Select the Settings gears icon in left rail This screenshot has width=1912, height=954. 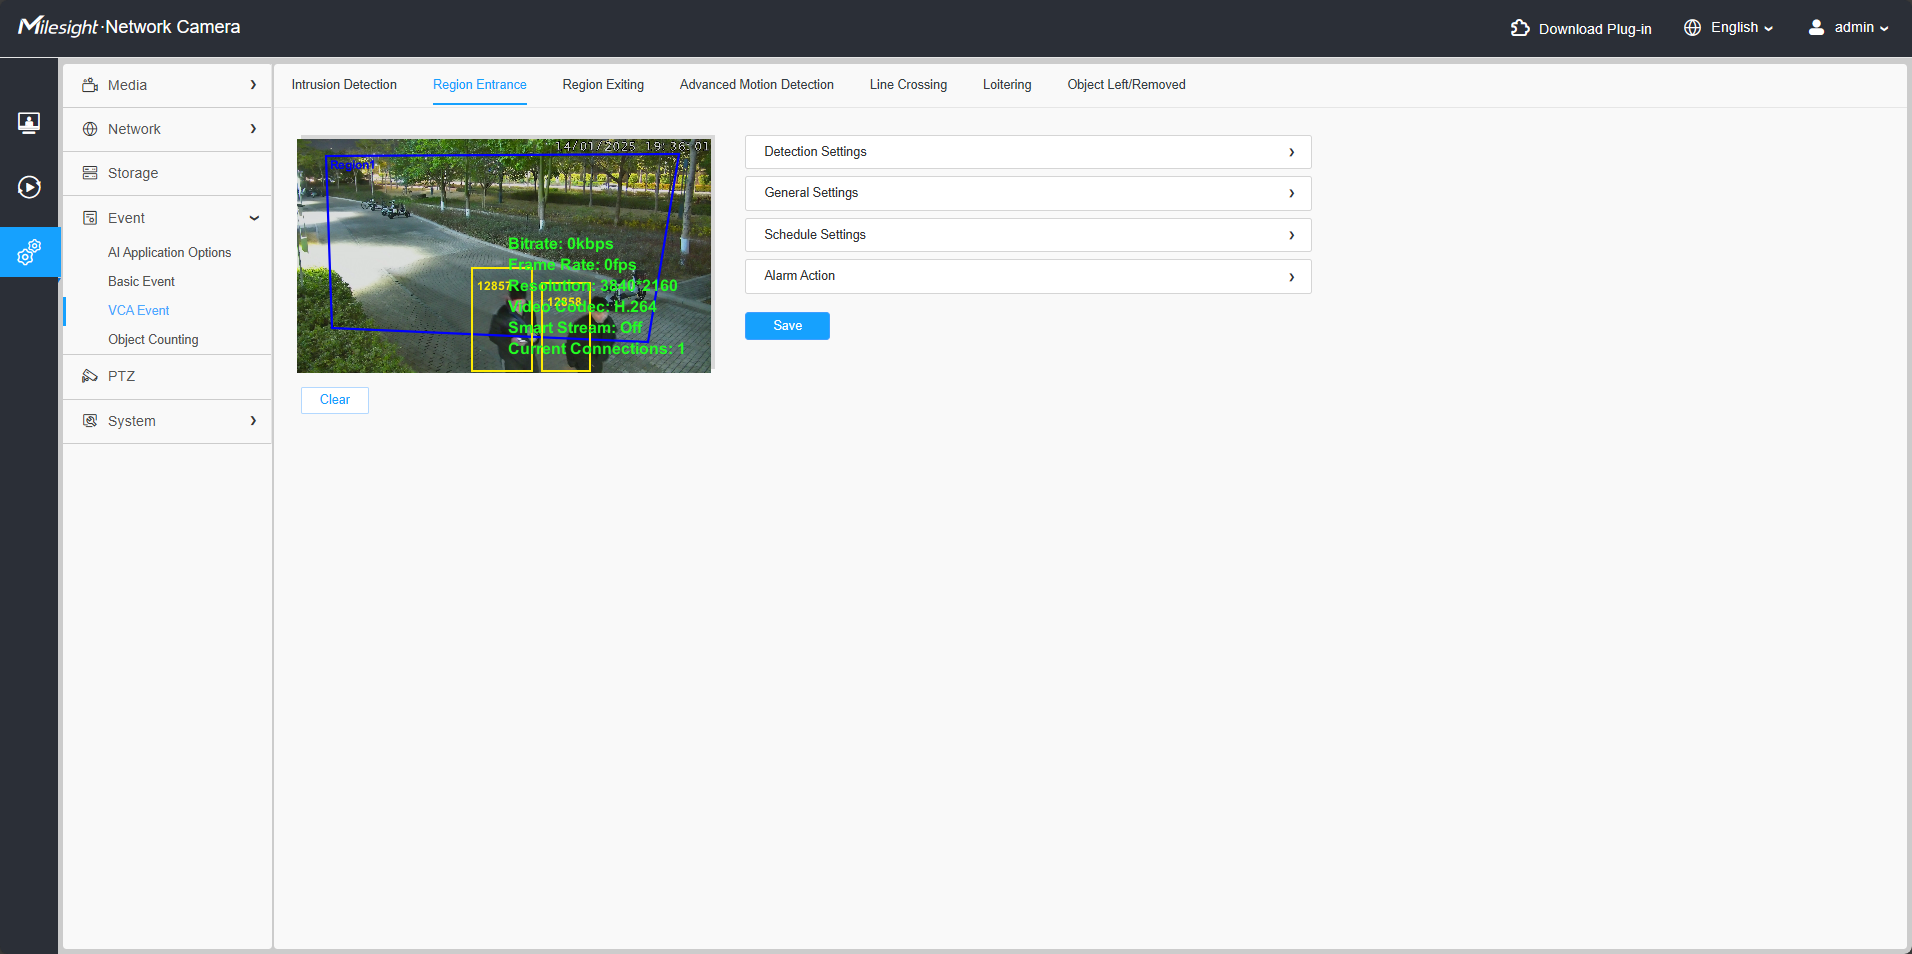pos(29,252)
